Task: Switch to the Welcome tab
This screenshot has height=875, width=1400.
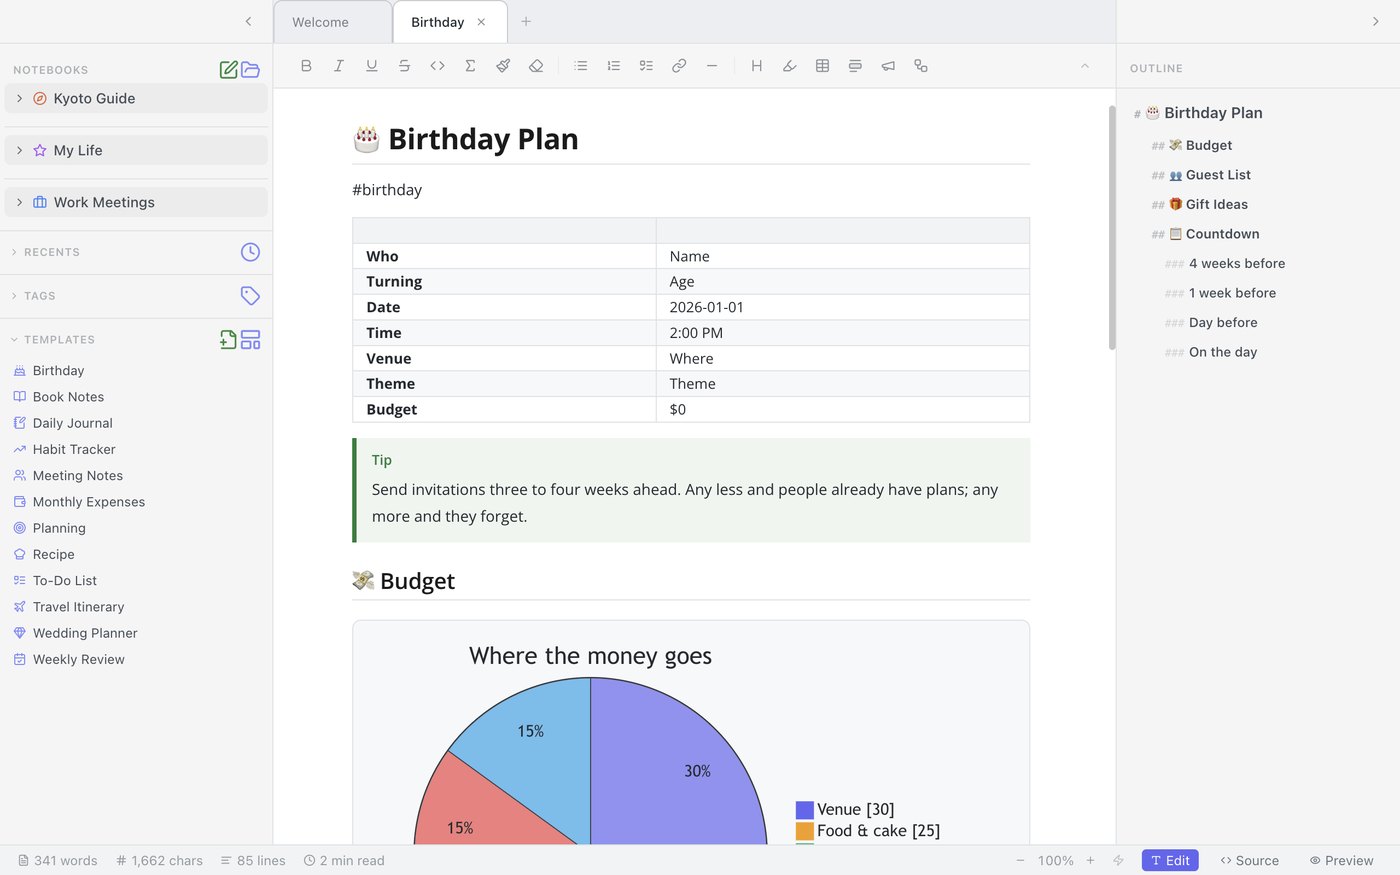Action: pos(333,22)
